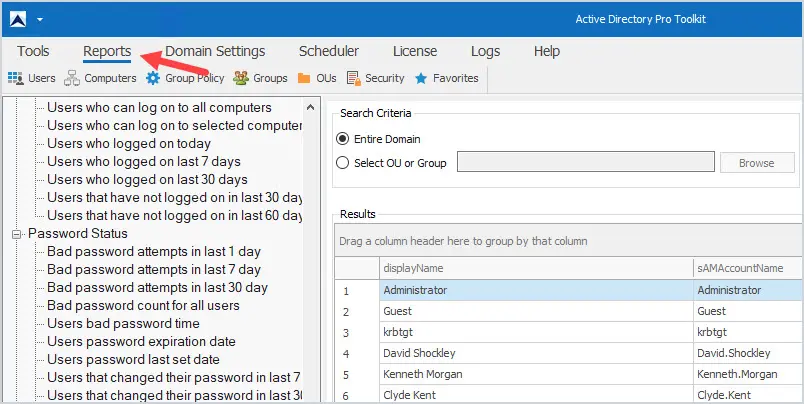The width and height of the screenshot is (804, 404).
Task: Collapse the Password Status tree node
Action: (x=17, y=234)
